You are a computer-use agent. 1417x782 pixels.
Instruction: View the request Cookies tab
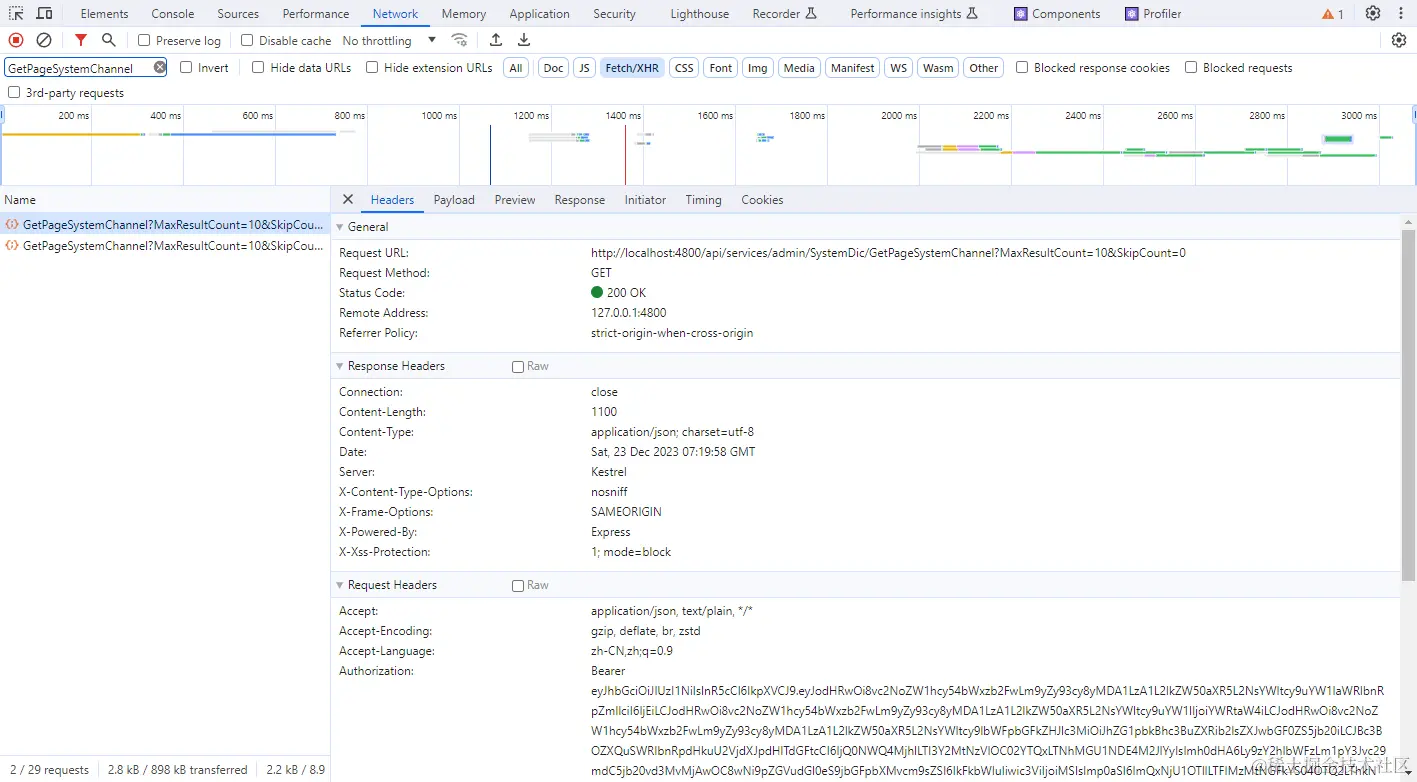762,200
